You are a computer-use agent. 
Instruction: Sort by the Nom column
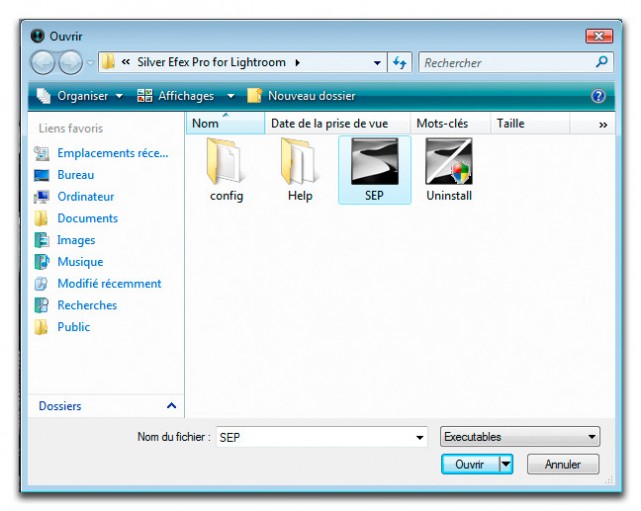225,123
